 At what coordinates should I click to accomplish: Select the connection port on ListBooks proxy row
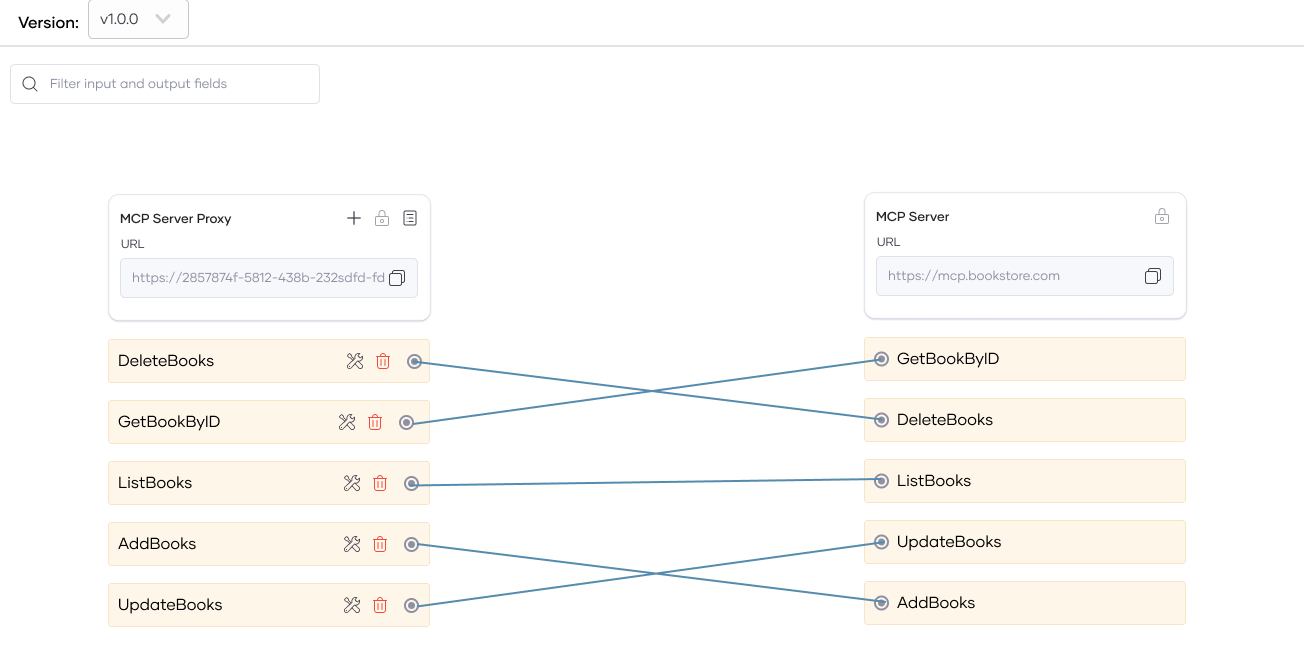pyautogui.click(x=411, y=483)
